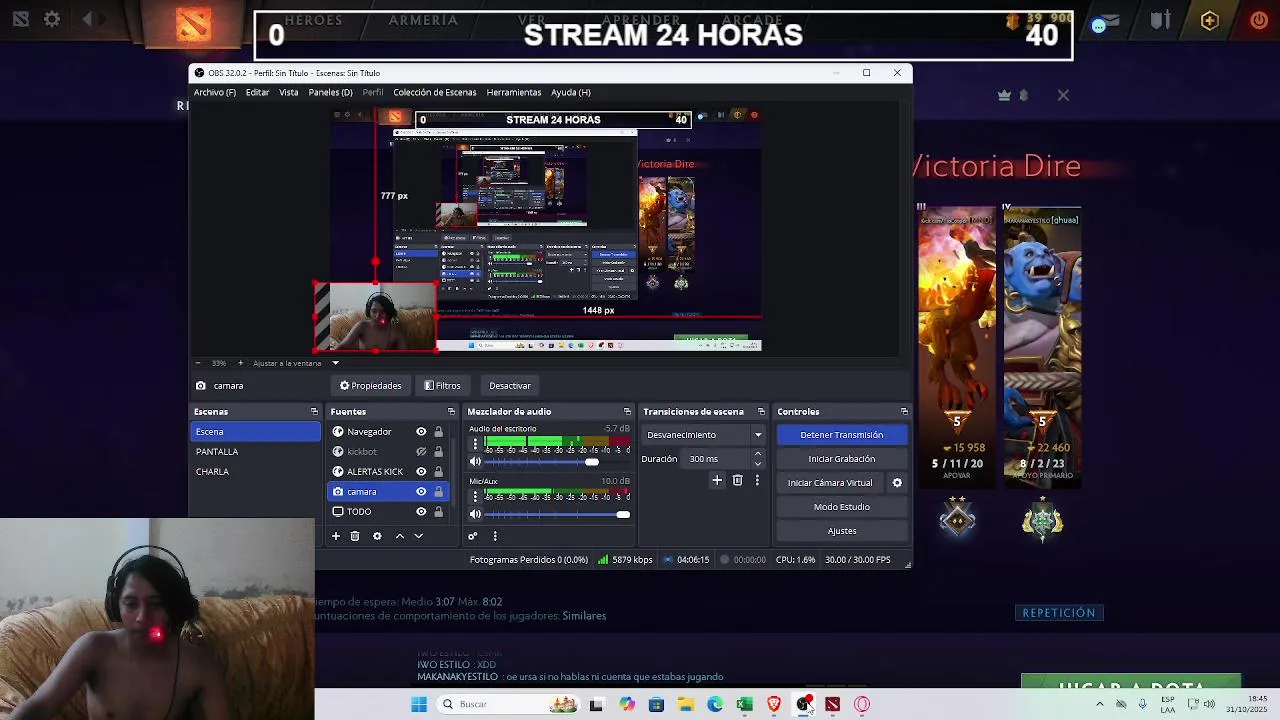Open the Paneles menu
This screenshot has height=720, width=1280.
click(x=330, y=92)
